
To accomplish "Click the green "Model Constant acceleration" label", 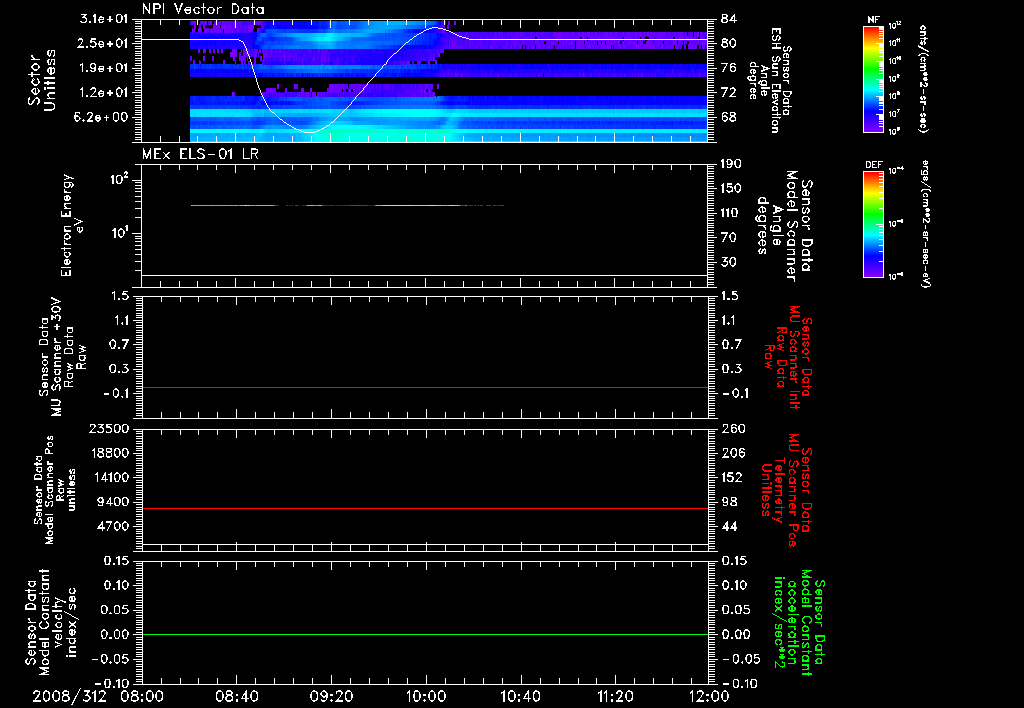I will (799, 623).
